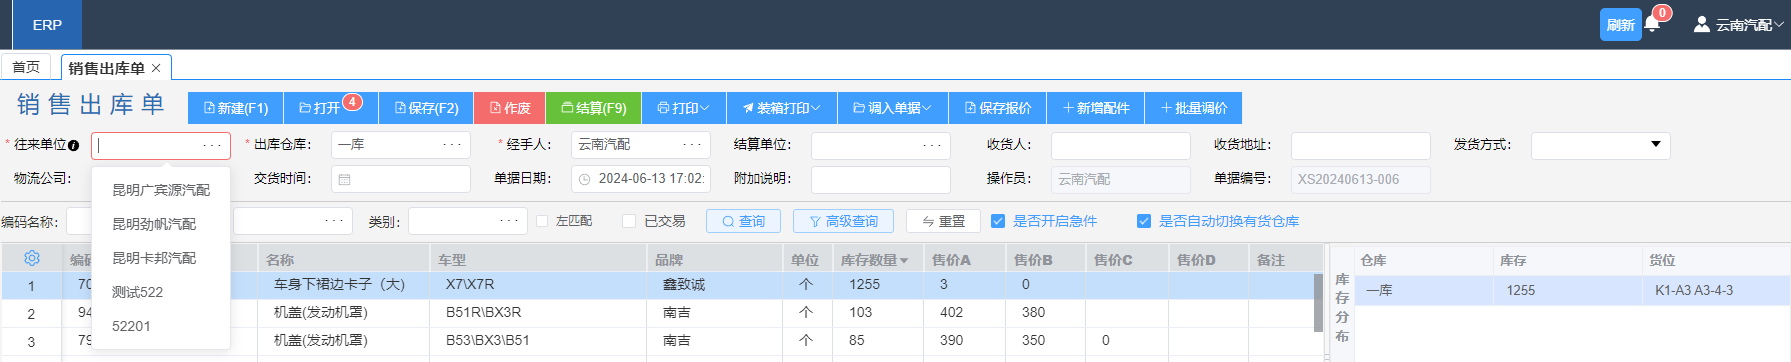Click 鑫致诚 brand cell
1791x362 pixels.
pos(714,285)
